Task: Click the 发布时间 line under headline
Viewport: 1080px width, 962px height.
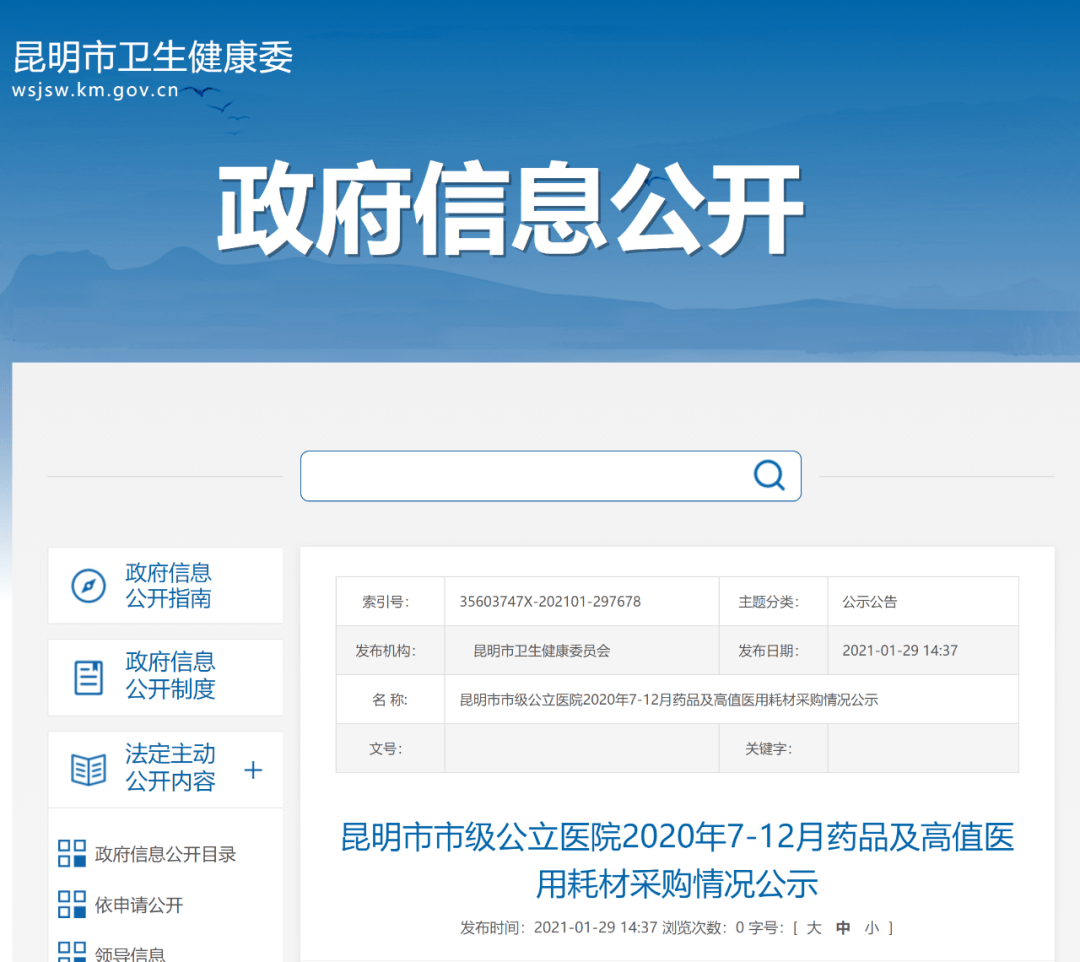Action: click(x=559, y=928)
